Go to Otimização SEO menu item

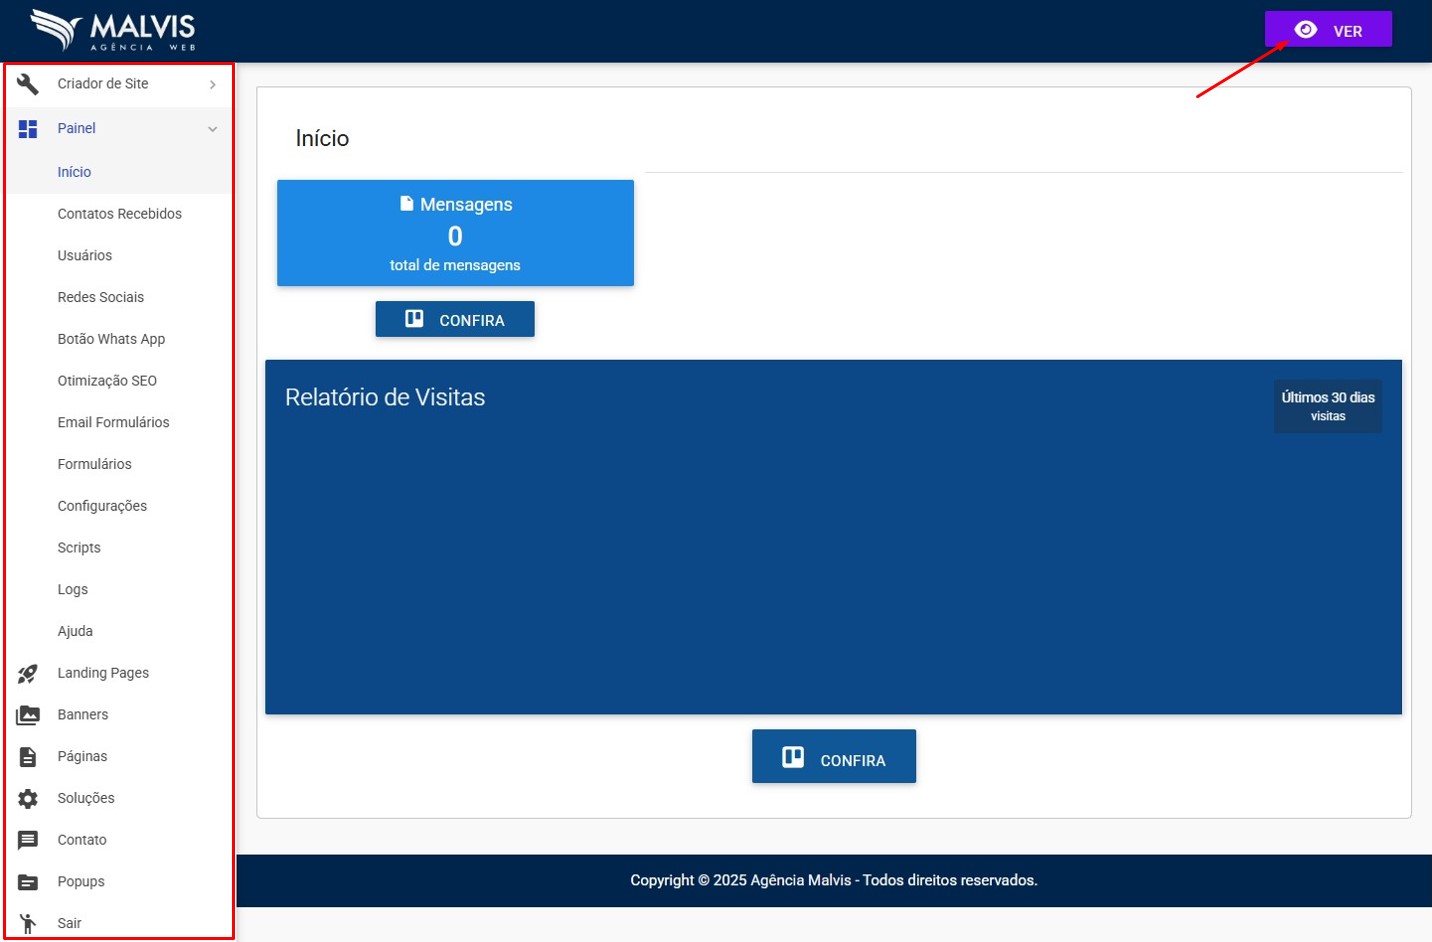pyautogui.click(x=107, y=381)
